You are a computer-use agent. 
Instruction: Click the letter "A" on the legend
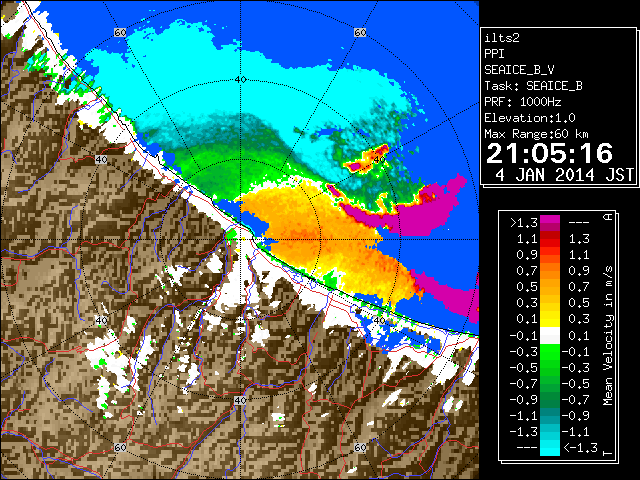click(x=608, y=217)
